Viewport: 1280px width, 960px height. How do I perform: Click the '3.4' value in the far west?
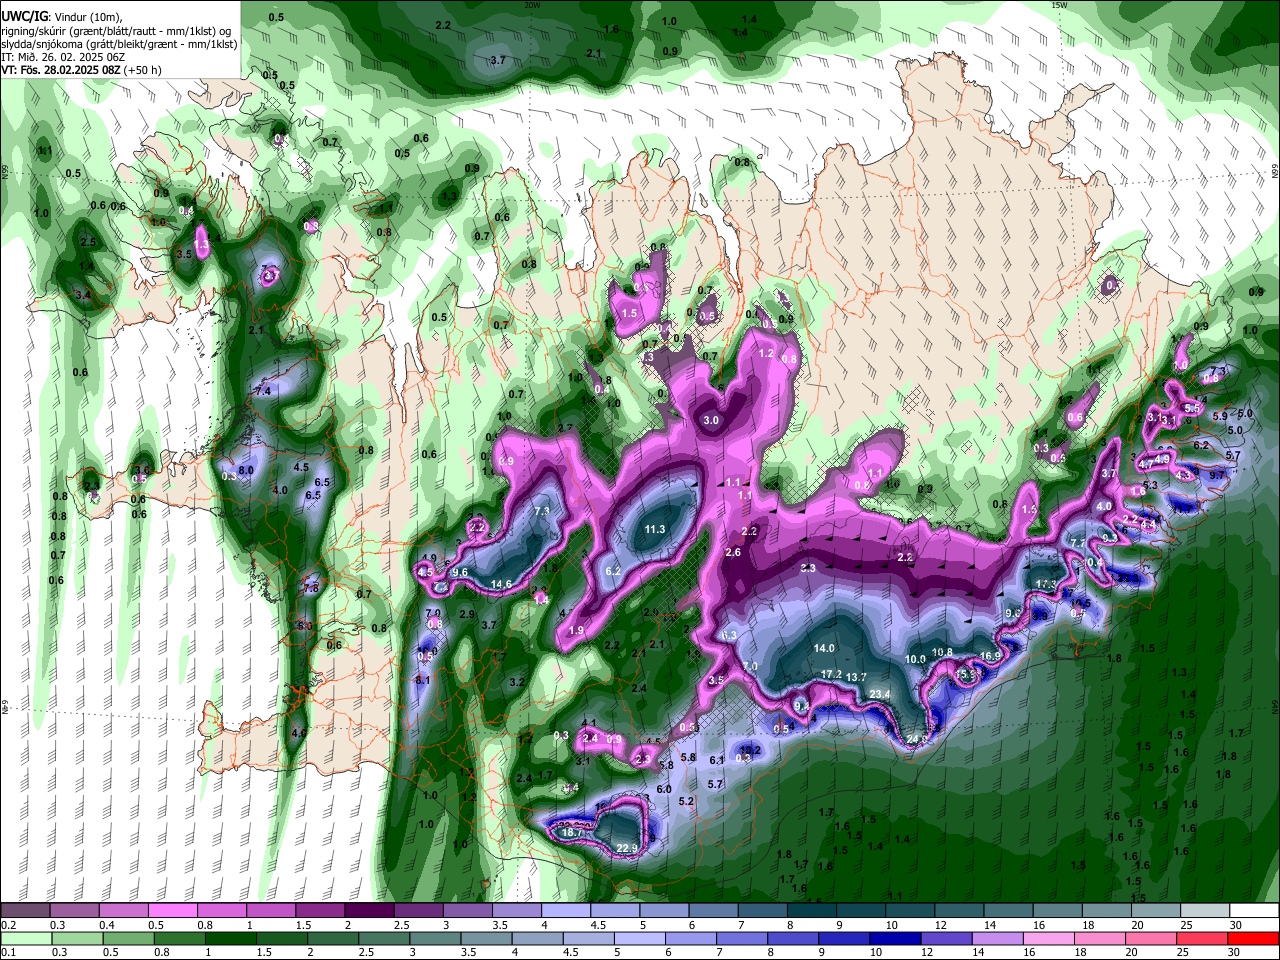(83, 295)
